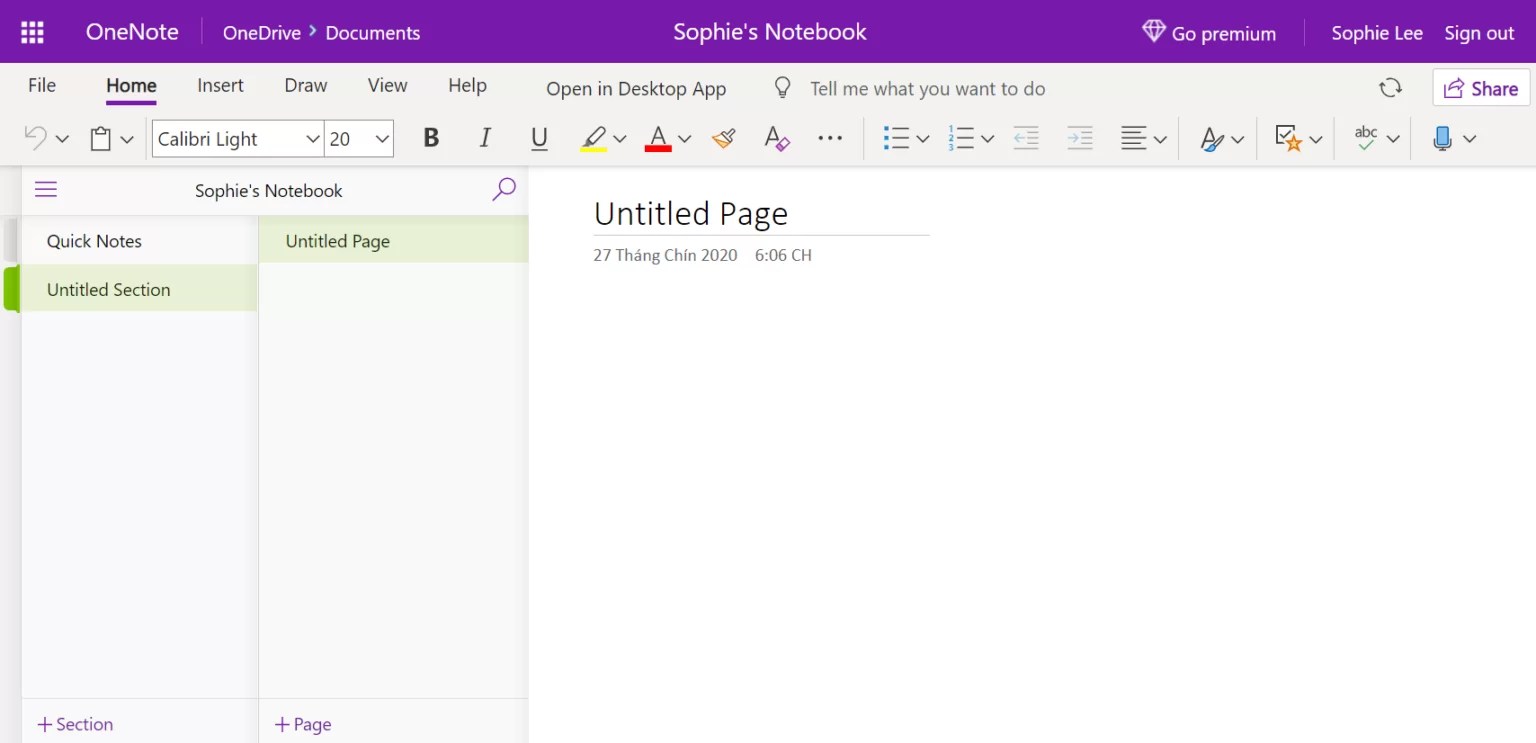Click Open in Desktop App

636,89
